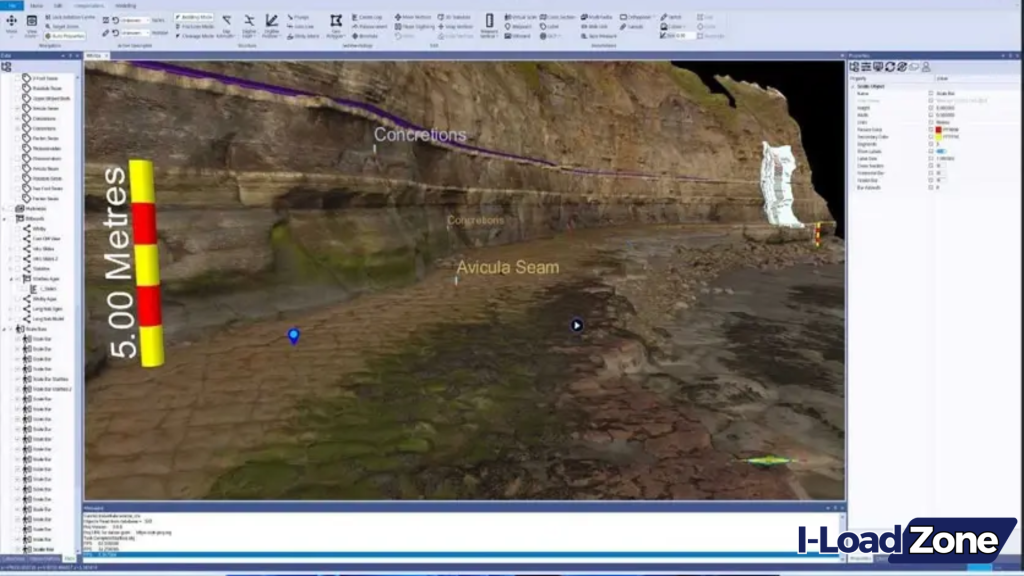The height and width of the screenshot is (576, 1024).
Task: Collapse the Scale Bars tree node
Action: (6, 328)
